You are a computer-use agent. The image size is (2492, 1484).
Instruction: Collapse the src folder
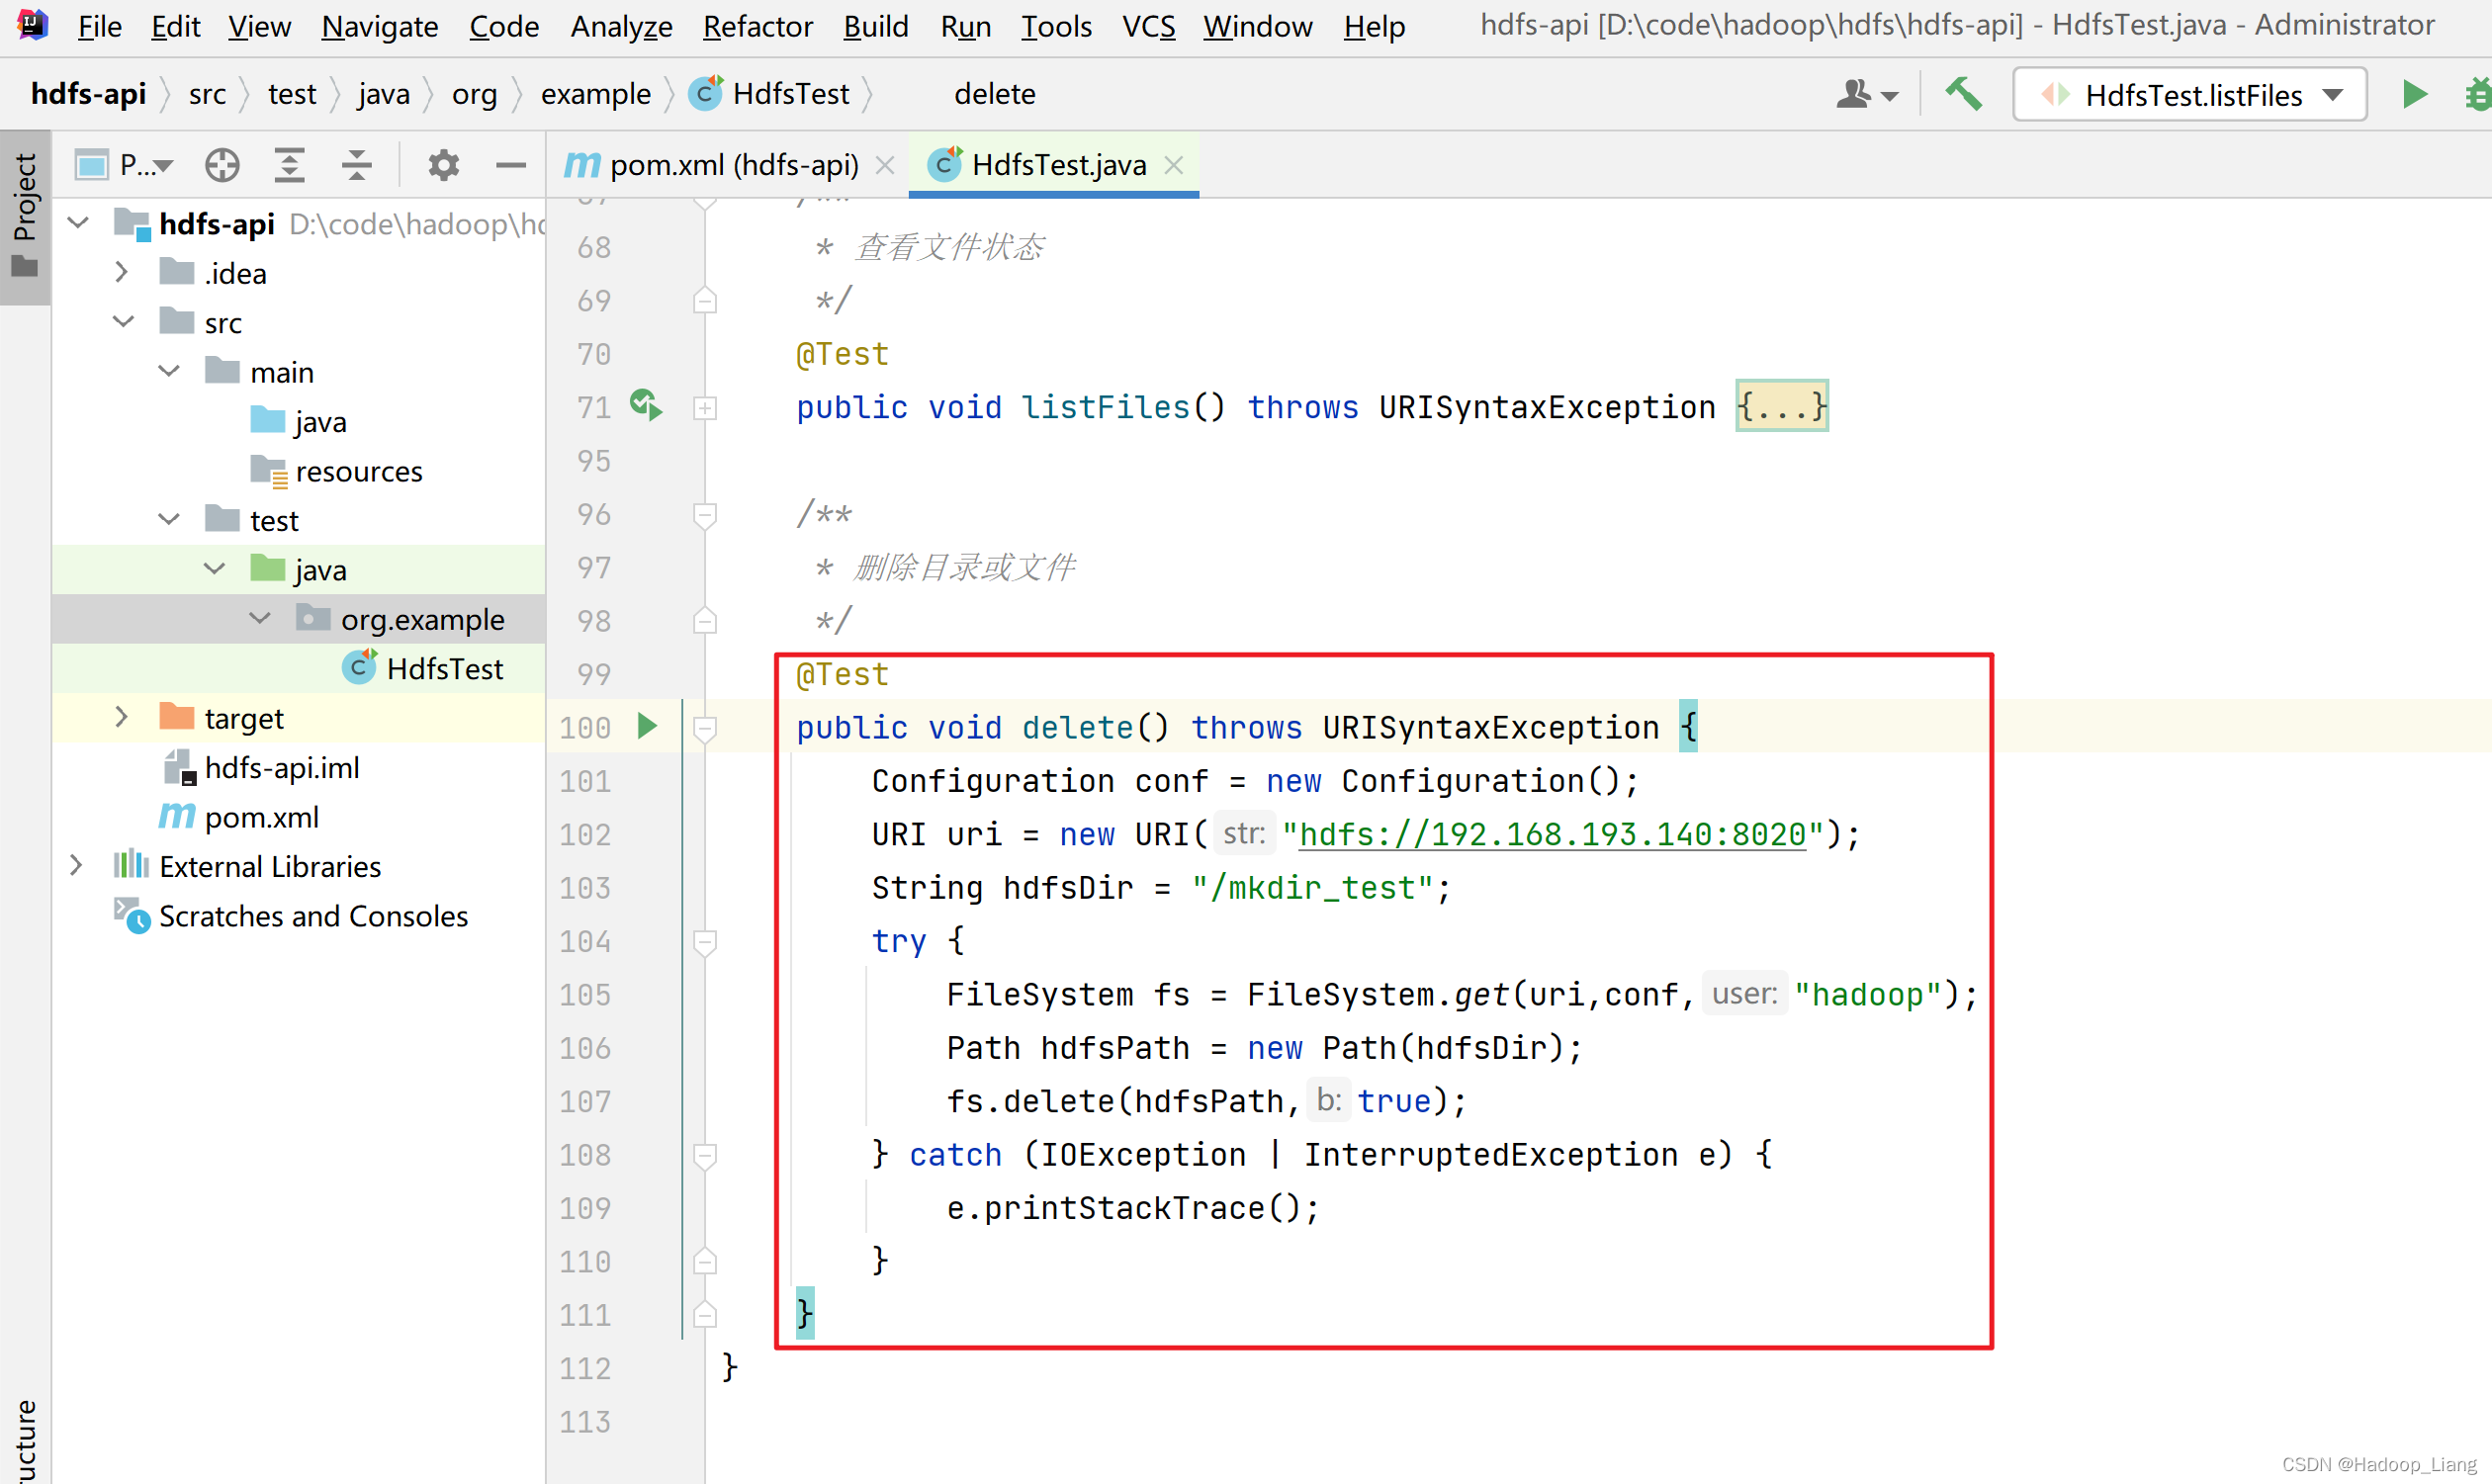123,321
